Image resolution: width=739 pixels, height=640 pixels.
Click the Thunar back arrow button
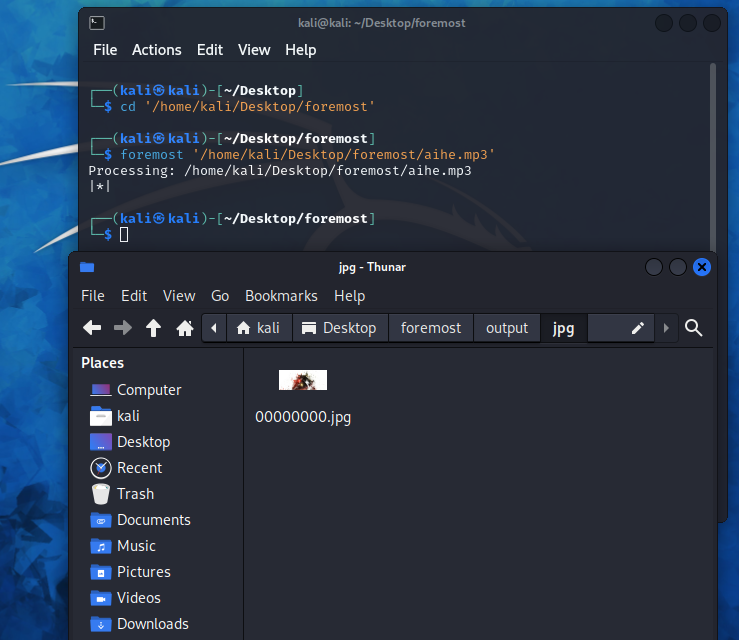pyautogui.click(x=92, y=328)
